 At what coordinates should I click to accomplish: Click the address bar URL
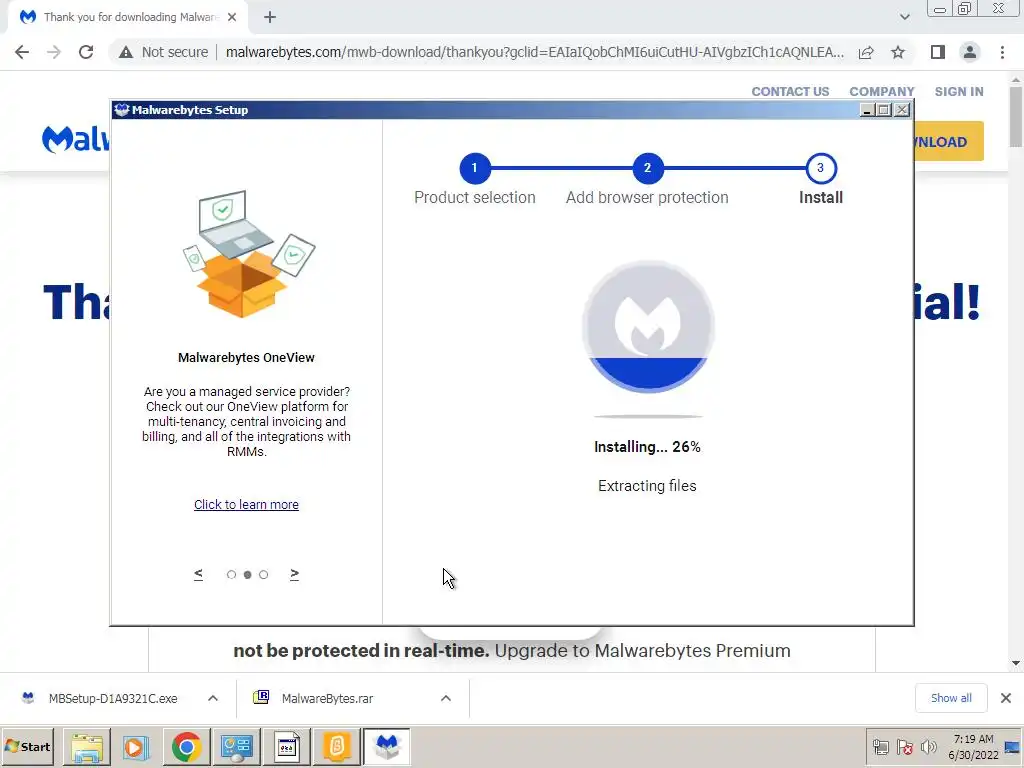point(534,52)
